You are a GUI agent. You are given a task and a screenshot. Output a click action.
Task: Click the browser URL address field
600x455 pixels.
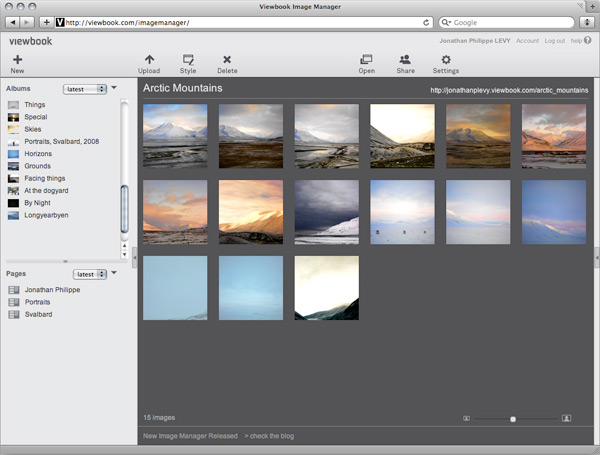click(x=244, y=23)
